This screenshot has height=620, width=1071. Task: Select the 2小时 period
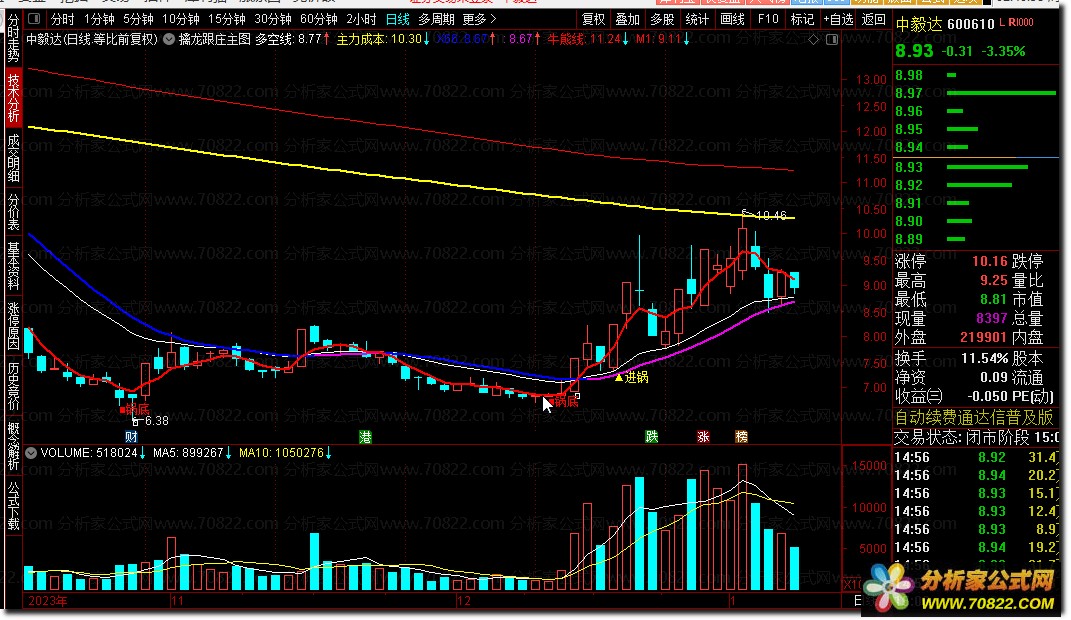361,19
